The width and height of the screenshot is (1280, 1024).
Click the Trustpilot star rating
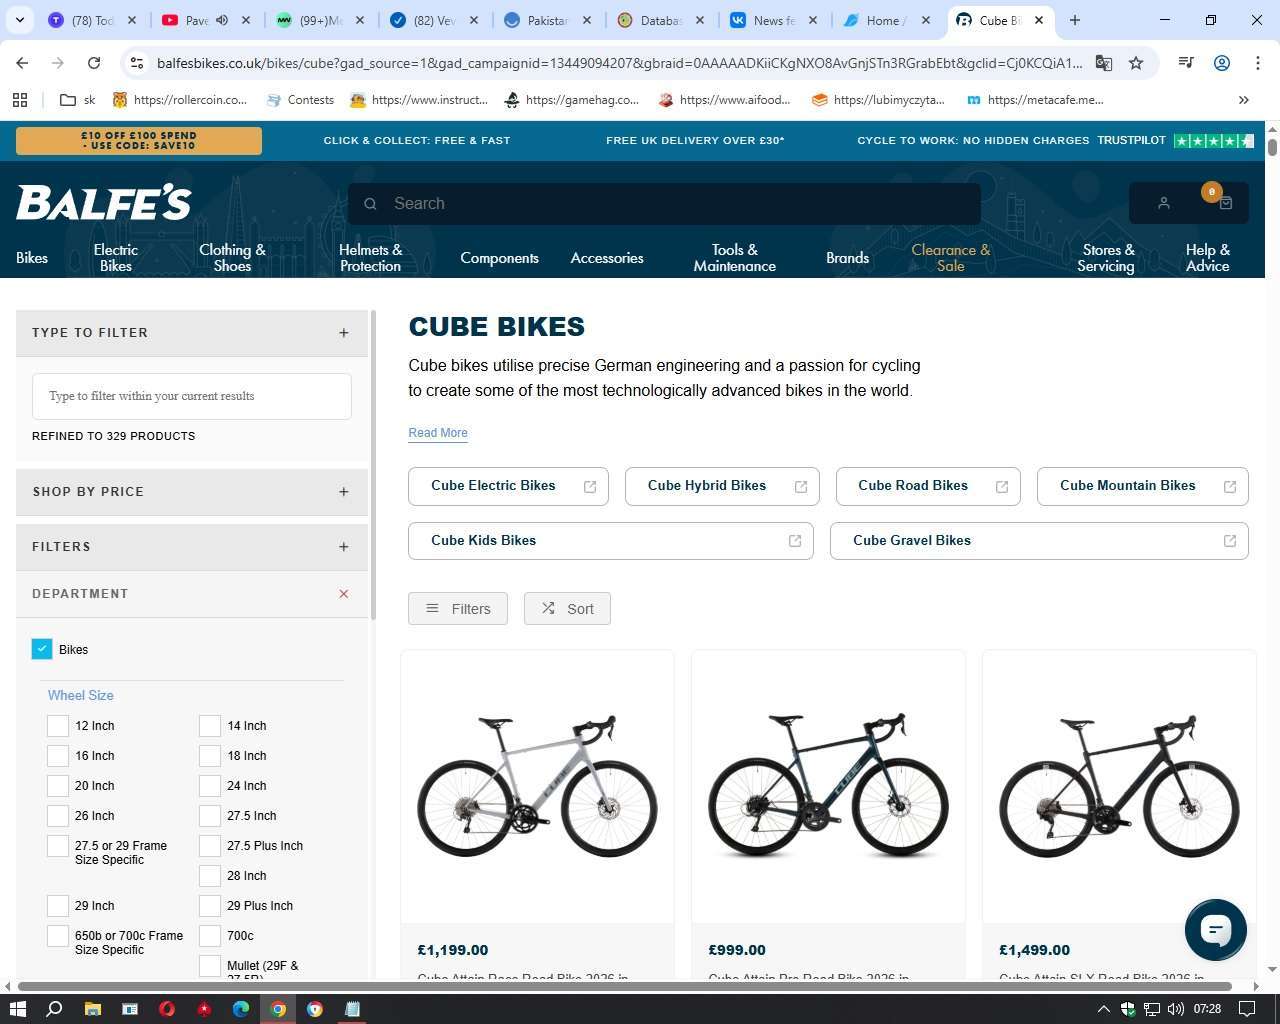point(1213,141)
